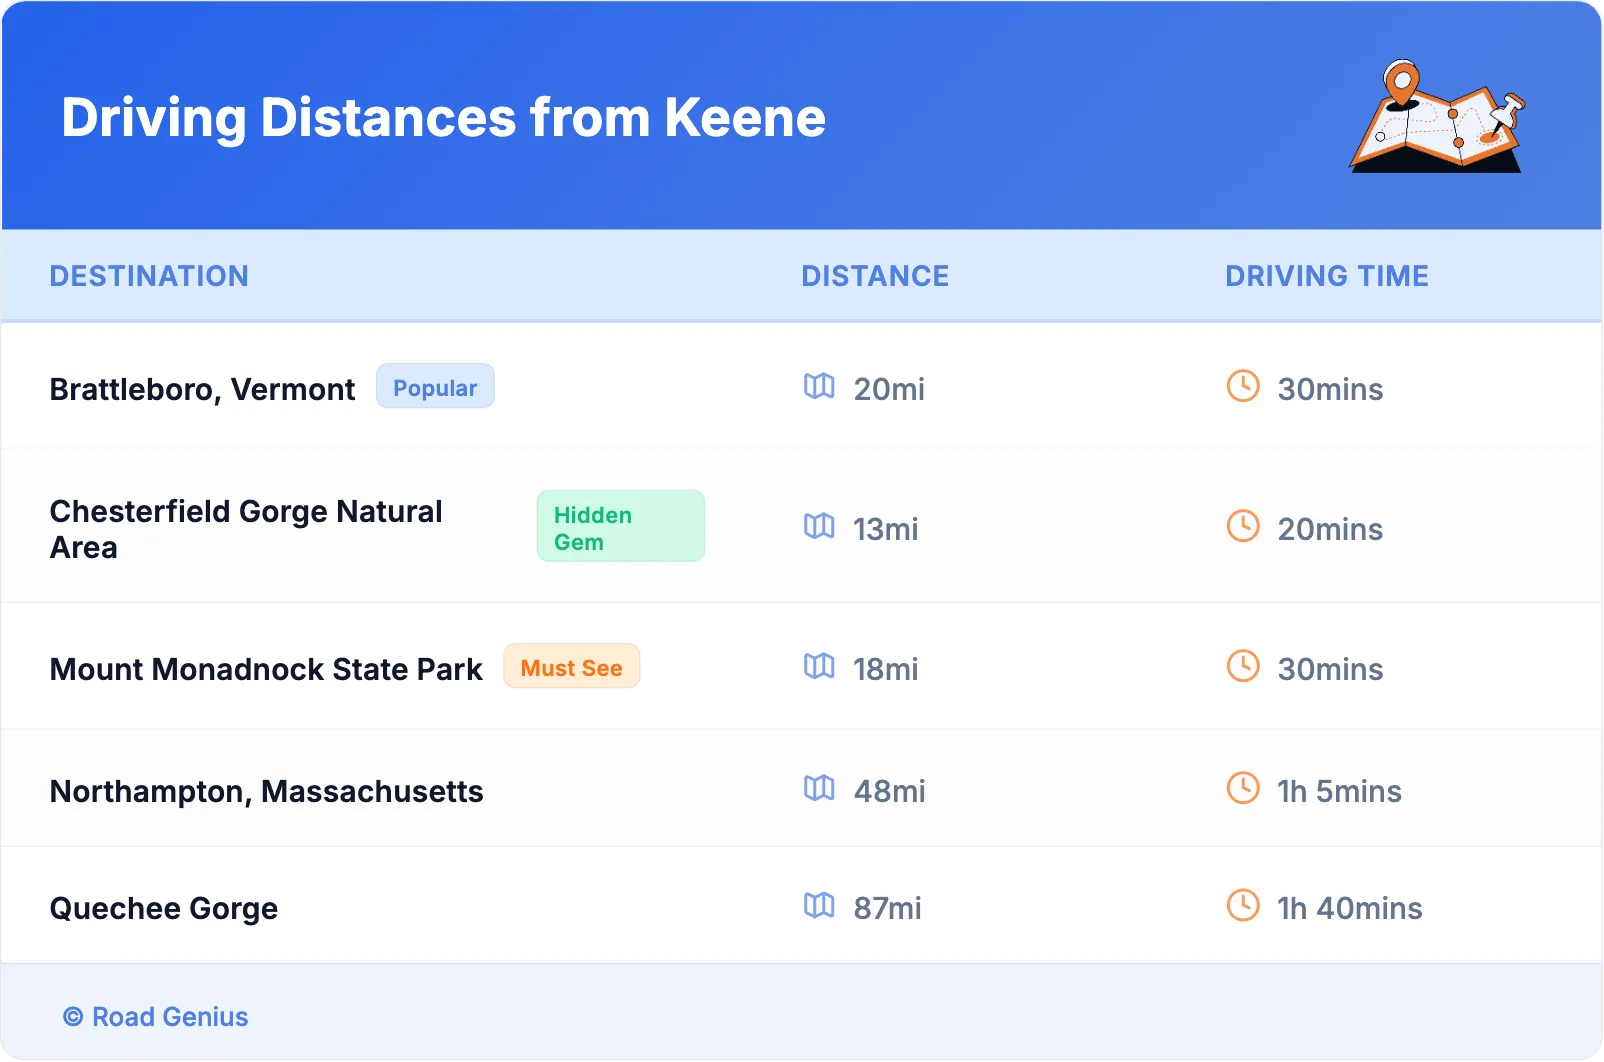Screen dimensions: 1604x1062
Task: Click the 48mi distance value
Action: 889,791
